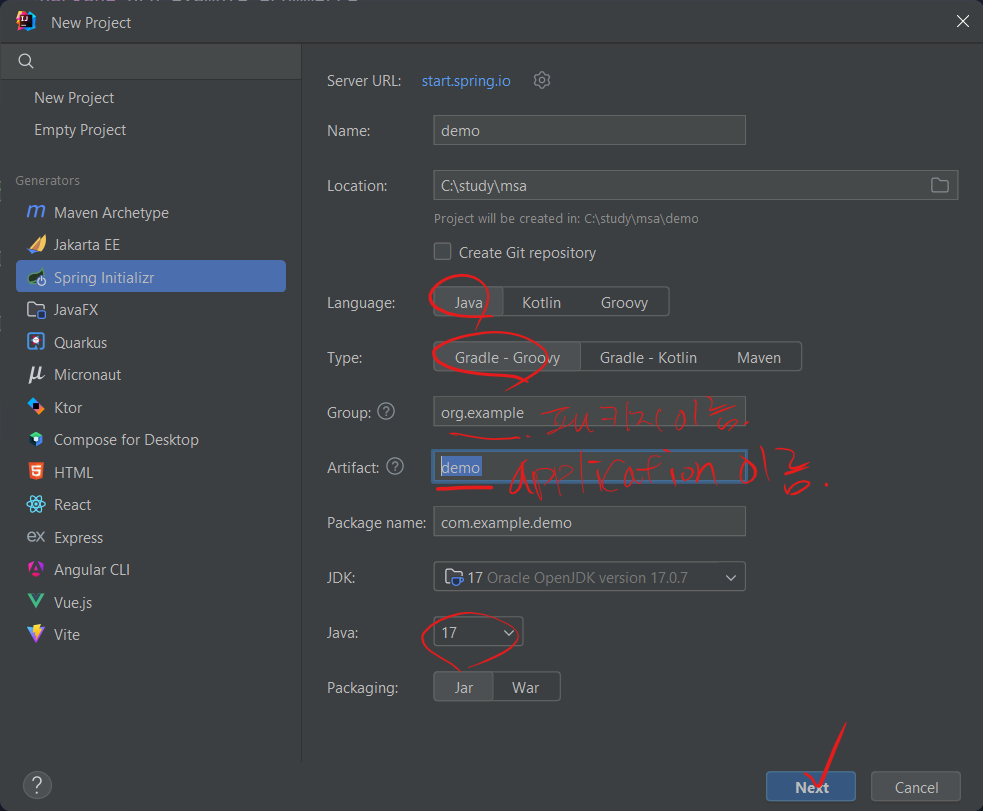This screenshot has height=811, width=983.
Task: Choose Gradle - Groovy build type
Action: click(x=507, y=357)
